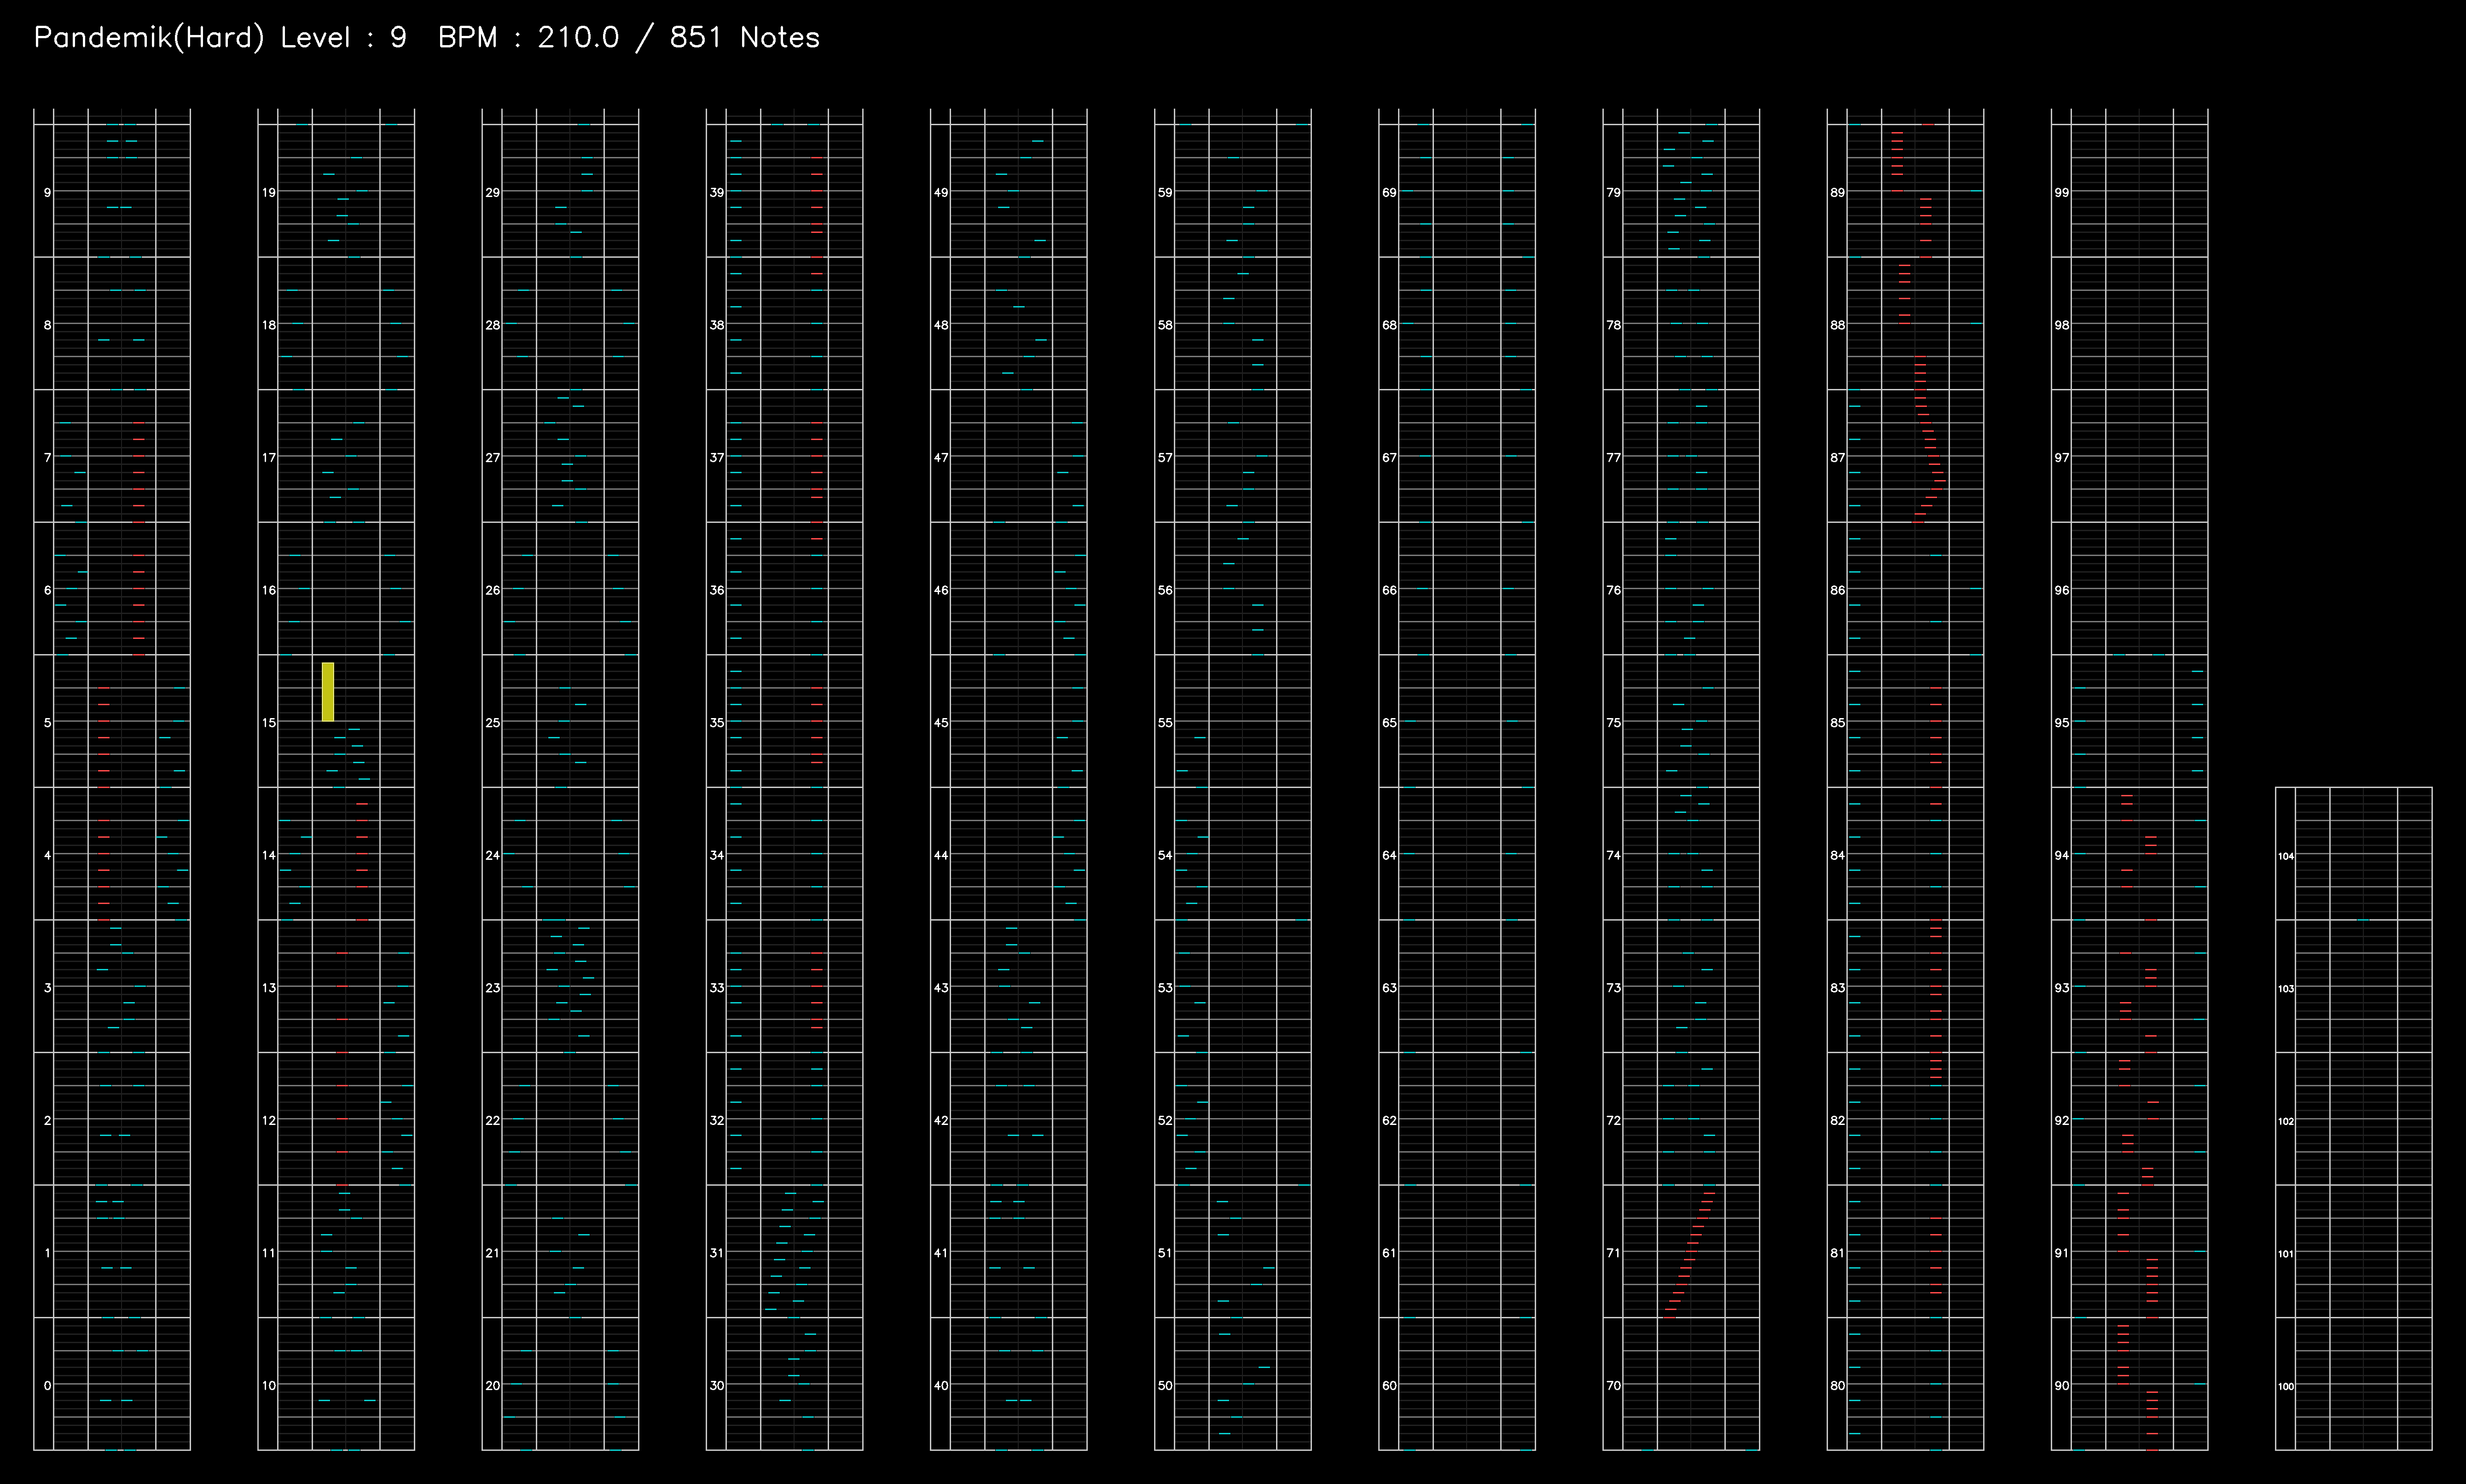Click measure number 30 label
The height and width of the screenshot is (1484, 2466).
tap(717, 1386)
